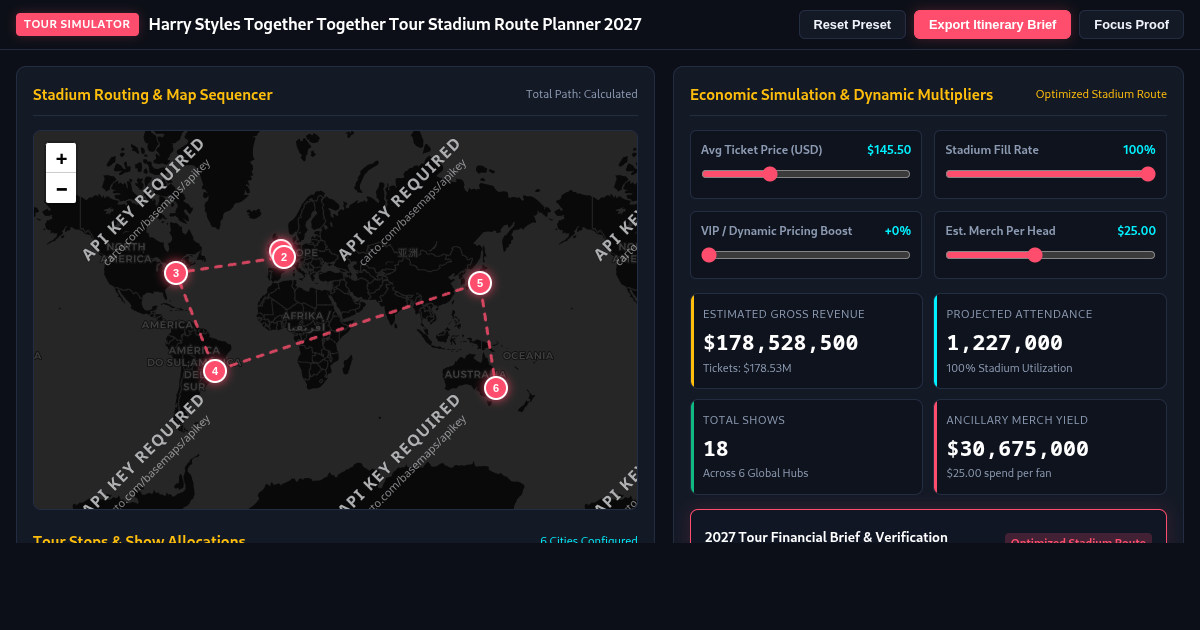Export the Itinerary Brief
The width and height of the screenshot is (1200, 630).
tap(992, 24)
